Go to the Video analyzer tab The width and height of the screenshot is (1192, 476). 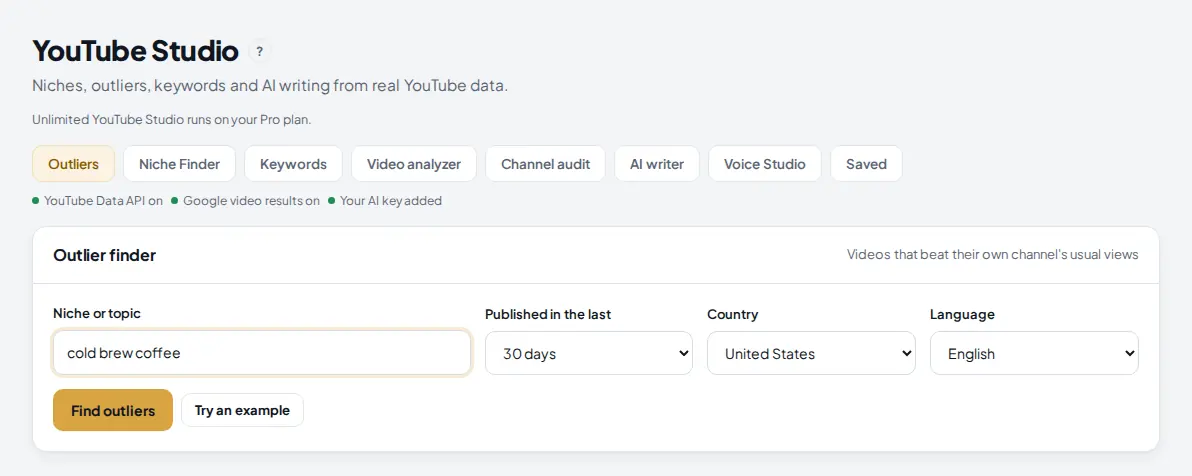414,163
